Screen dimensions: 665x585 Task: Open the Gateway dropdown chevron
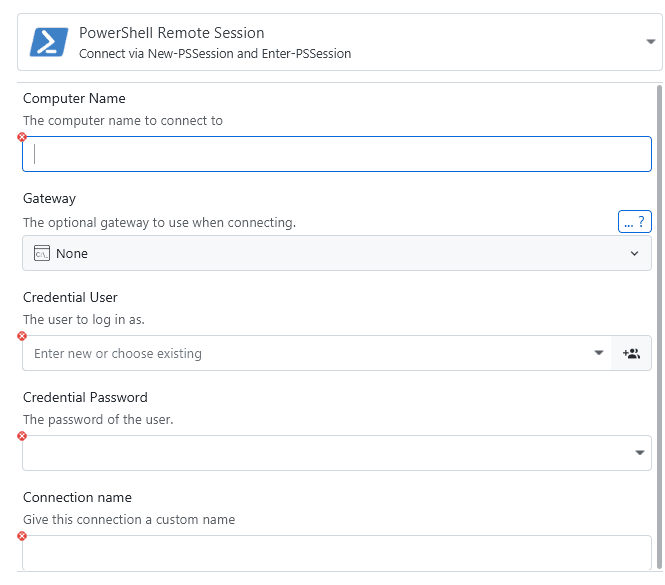(634, 254)
